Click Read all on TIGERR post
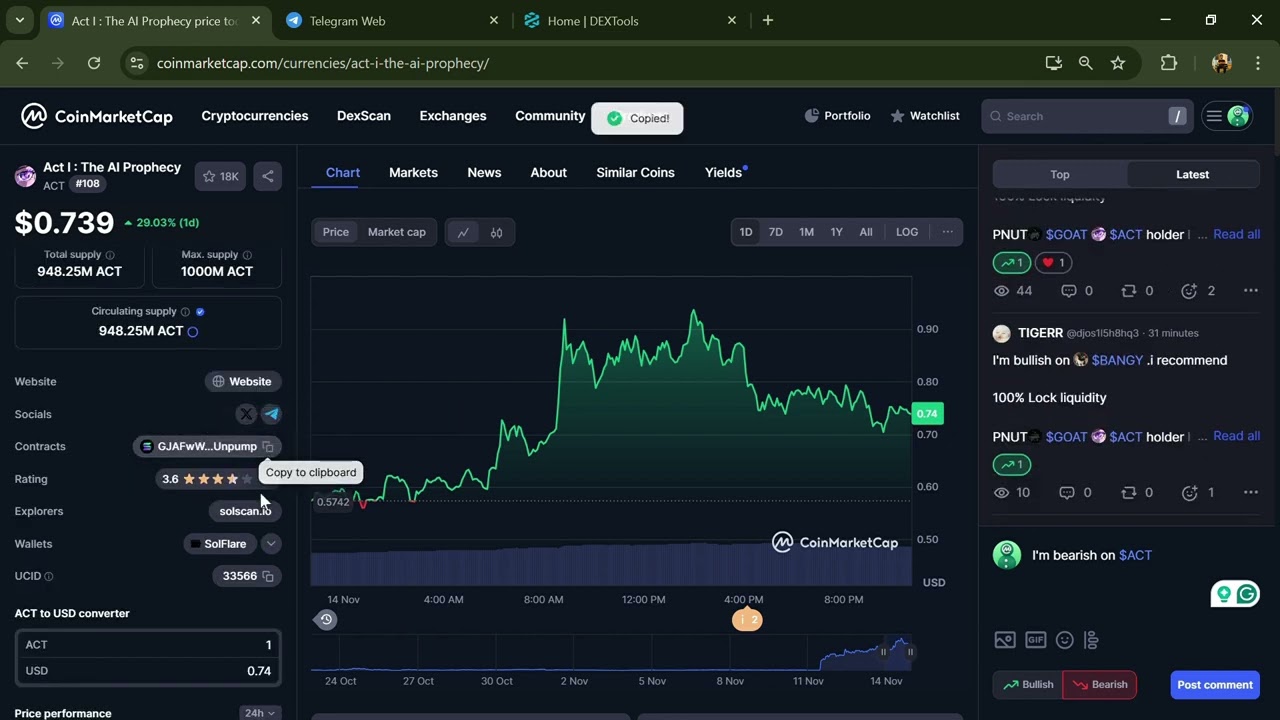The width and height of the screenshot is (1280, 720). pyautogui.click(x=1236, y=436)
